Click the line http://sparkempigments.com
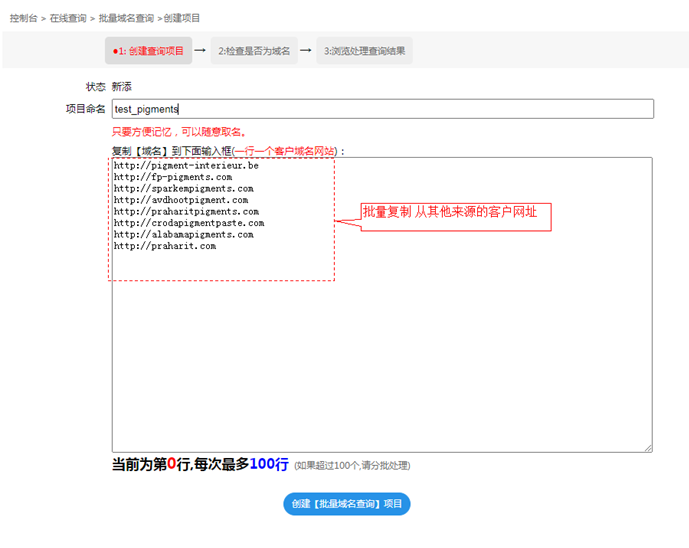 [x=184, y=189]
